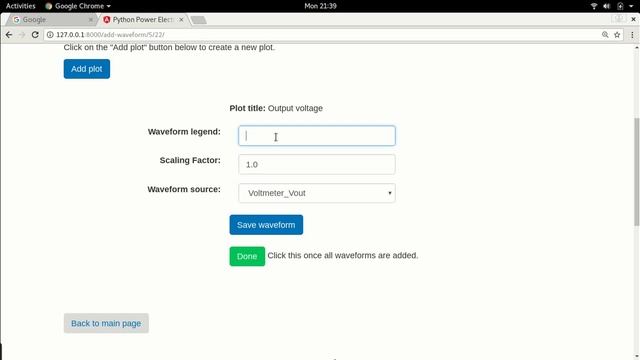This screenshot has width=640, height=360.
Task: Go back using browser back arrow
Action: point(9,35)
